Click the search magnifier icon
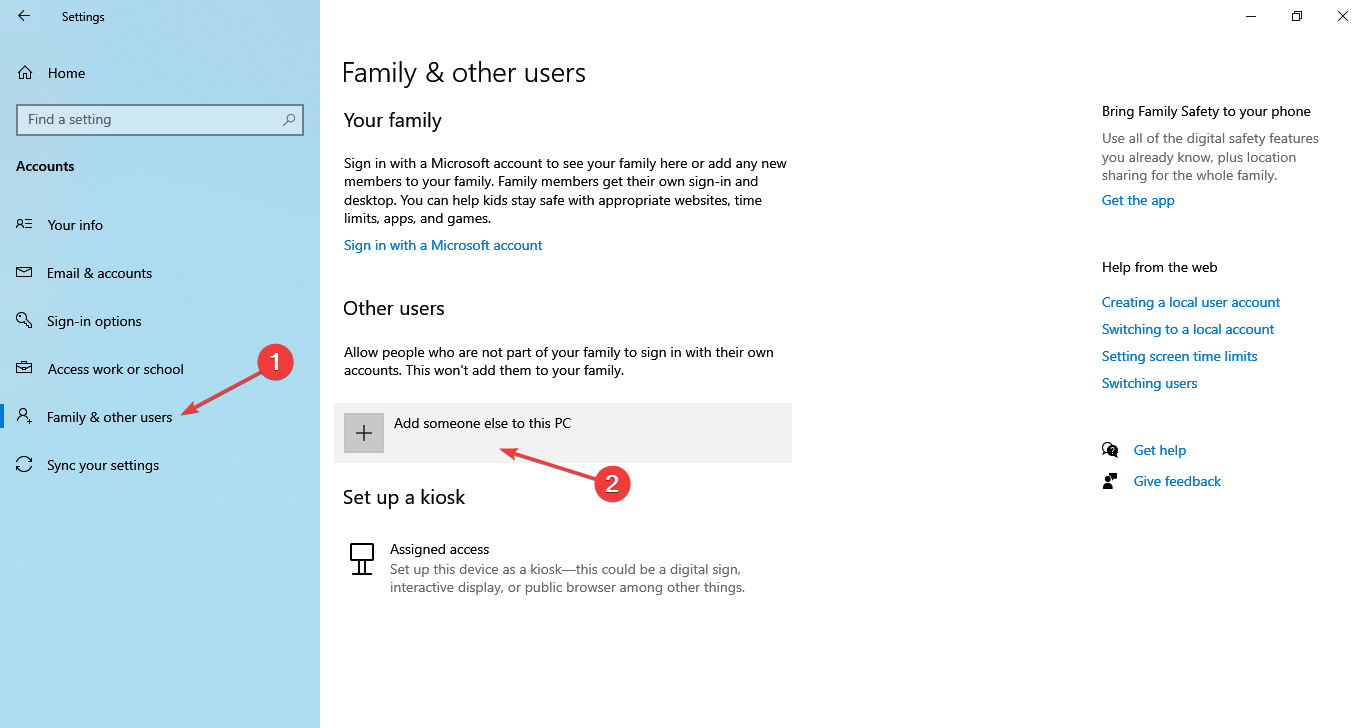Viewport: 1366px width, 728px height. 289,120
